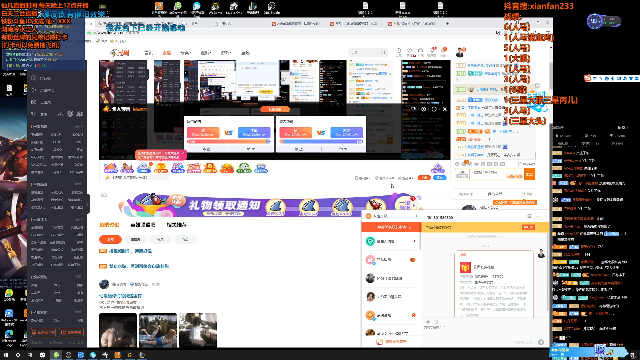Open a new browser tab with the plus button

coord(447,24)
